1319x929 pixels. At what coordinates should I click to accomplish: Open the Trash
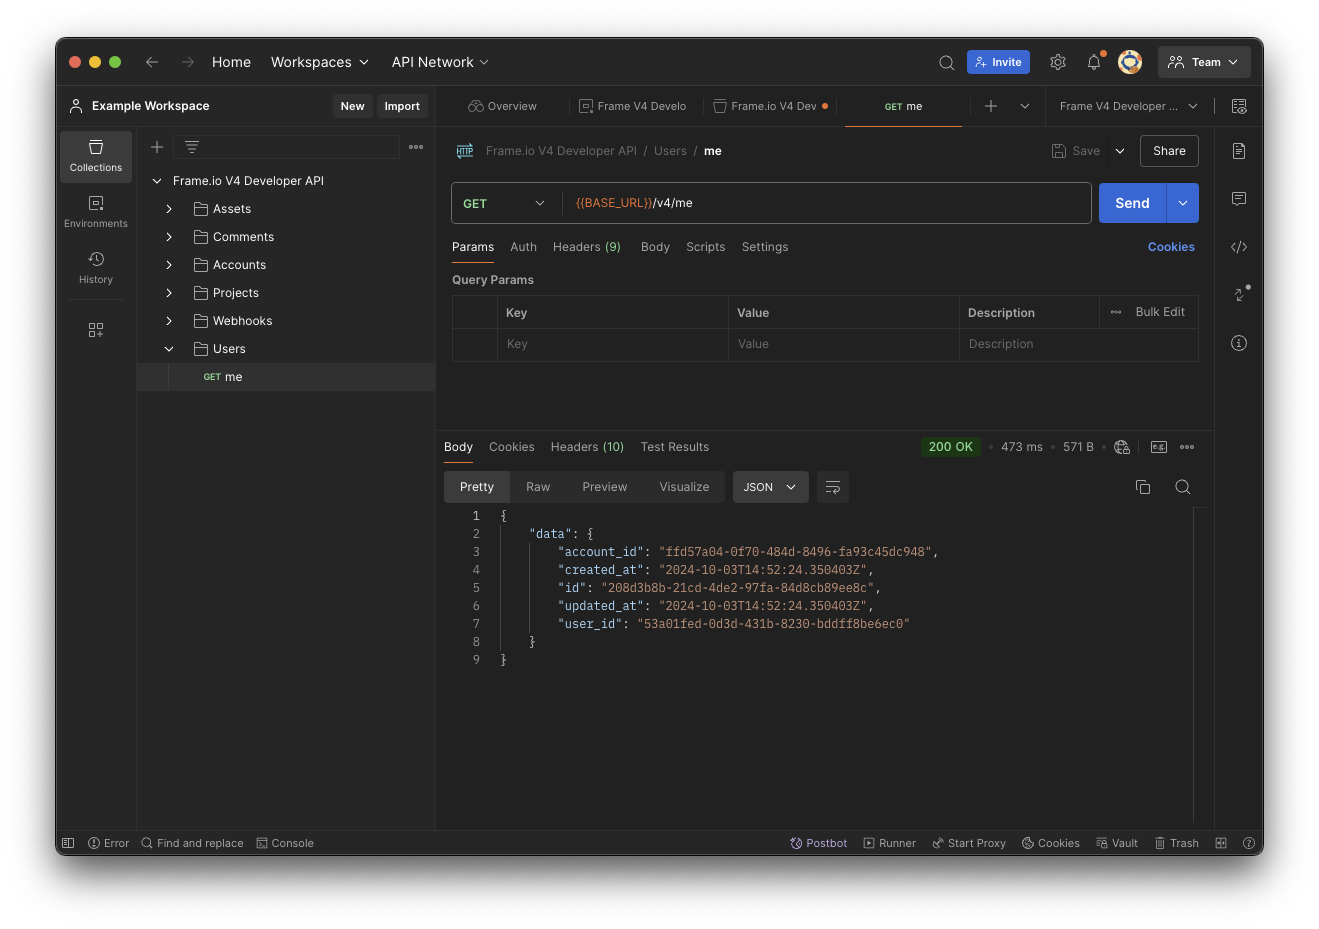[1176, 843]
